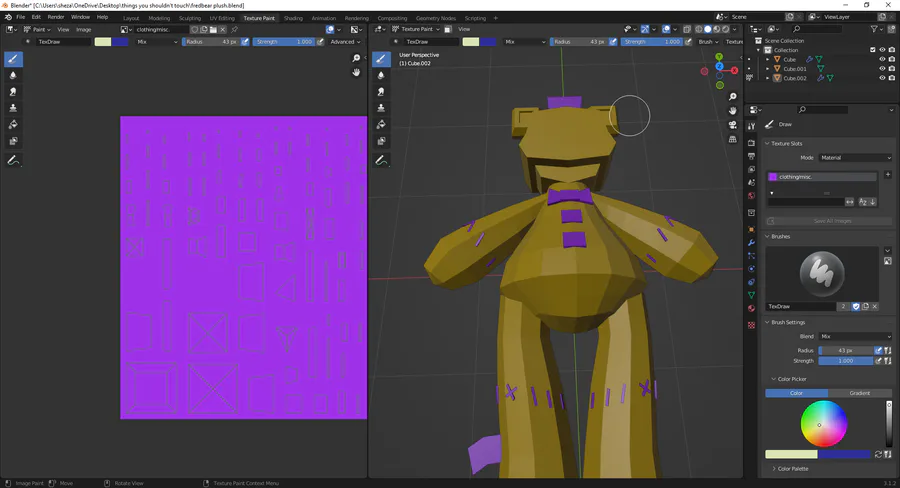The width and height of the screenshot is (900, 488).
Task: Adjust the Strength slider in Brush Settings
Action: pyautogui.click(x=845, y=361)
